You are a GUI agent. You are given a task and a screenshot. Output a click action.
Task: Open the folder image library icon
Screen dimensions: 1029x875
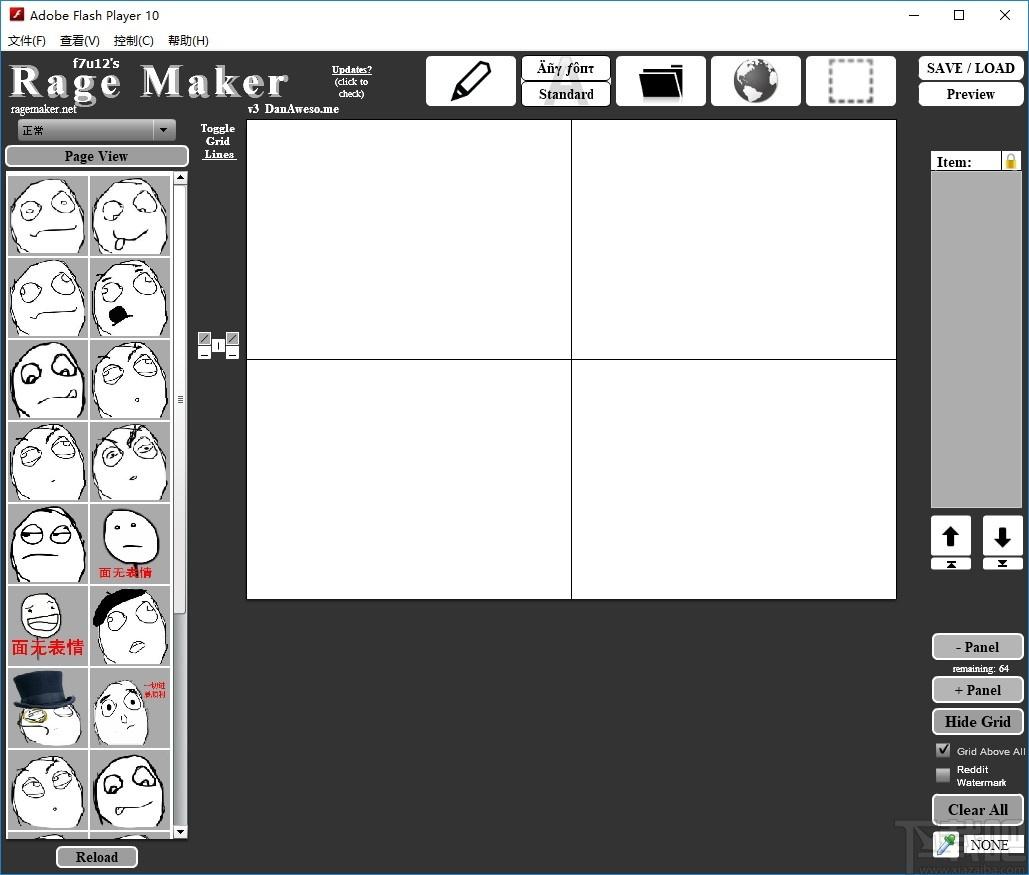tap(661, 81)
